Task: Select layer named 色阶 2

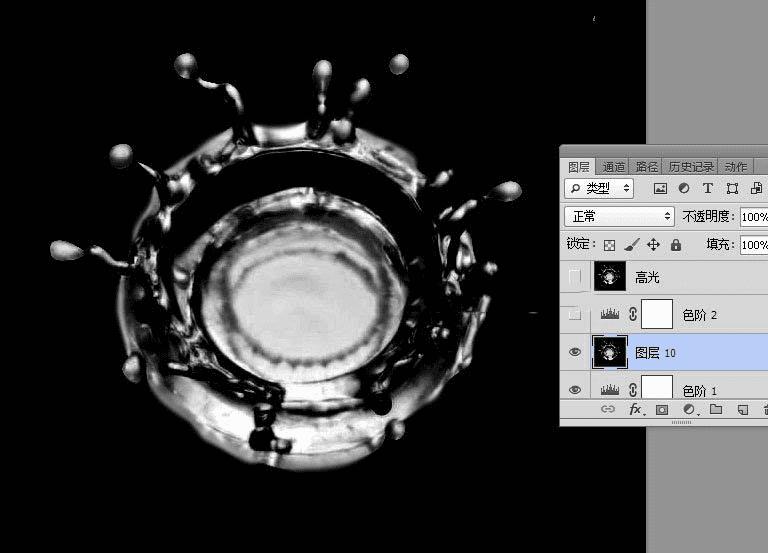Action: click(700, 315)
